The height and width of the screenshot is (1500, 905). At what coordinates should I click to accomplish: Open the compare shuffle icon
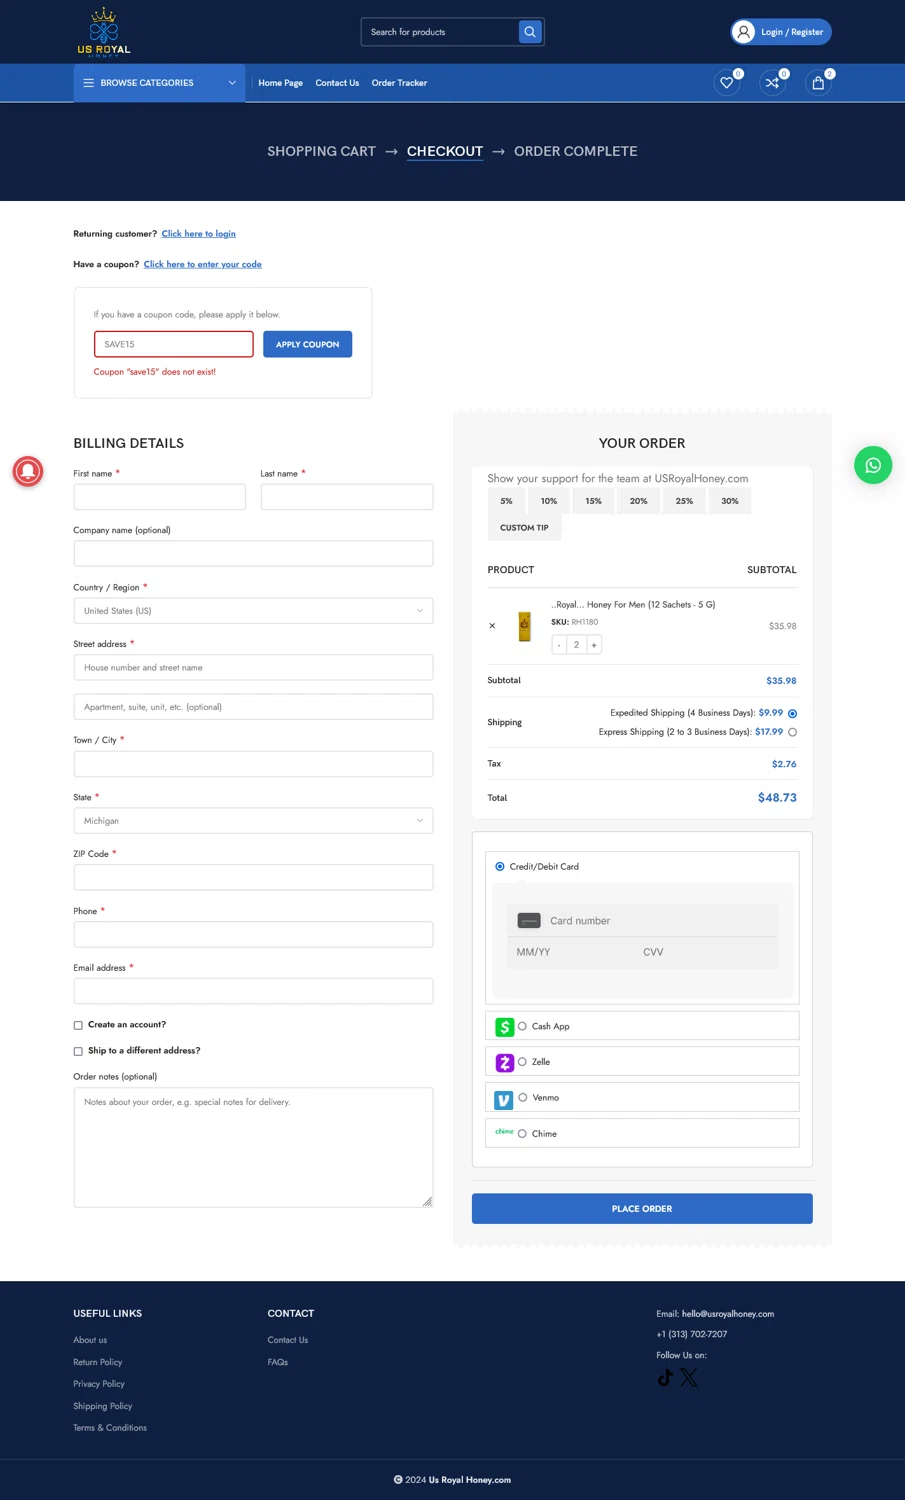[772, 83]
